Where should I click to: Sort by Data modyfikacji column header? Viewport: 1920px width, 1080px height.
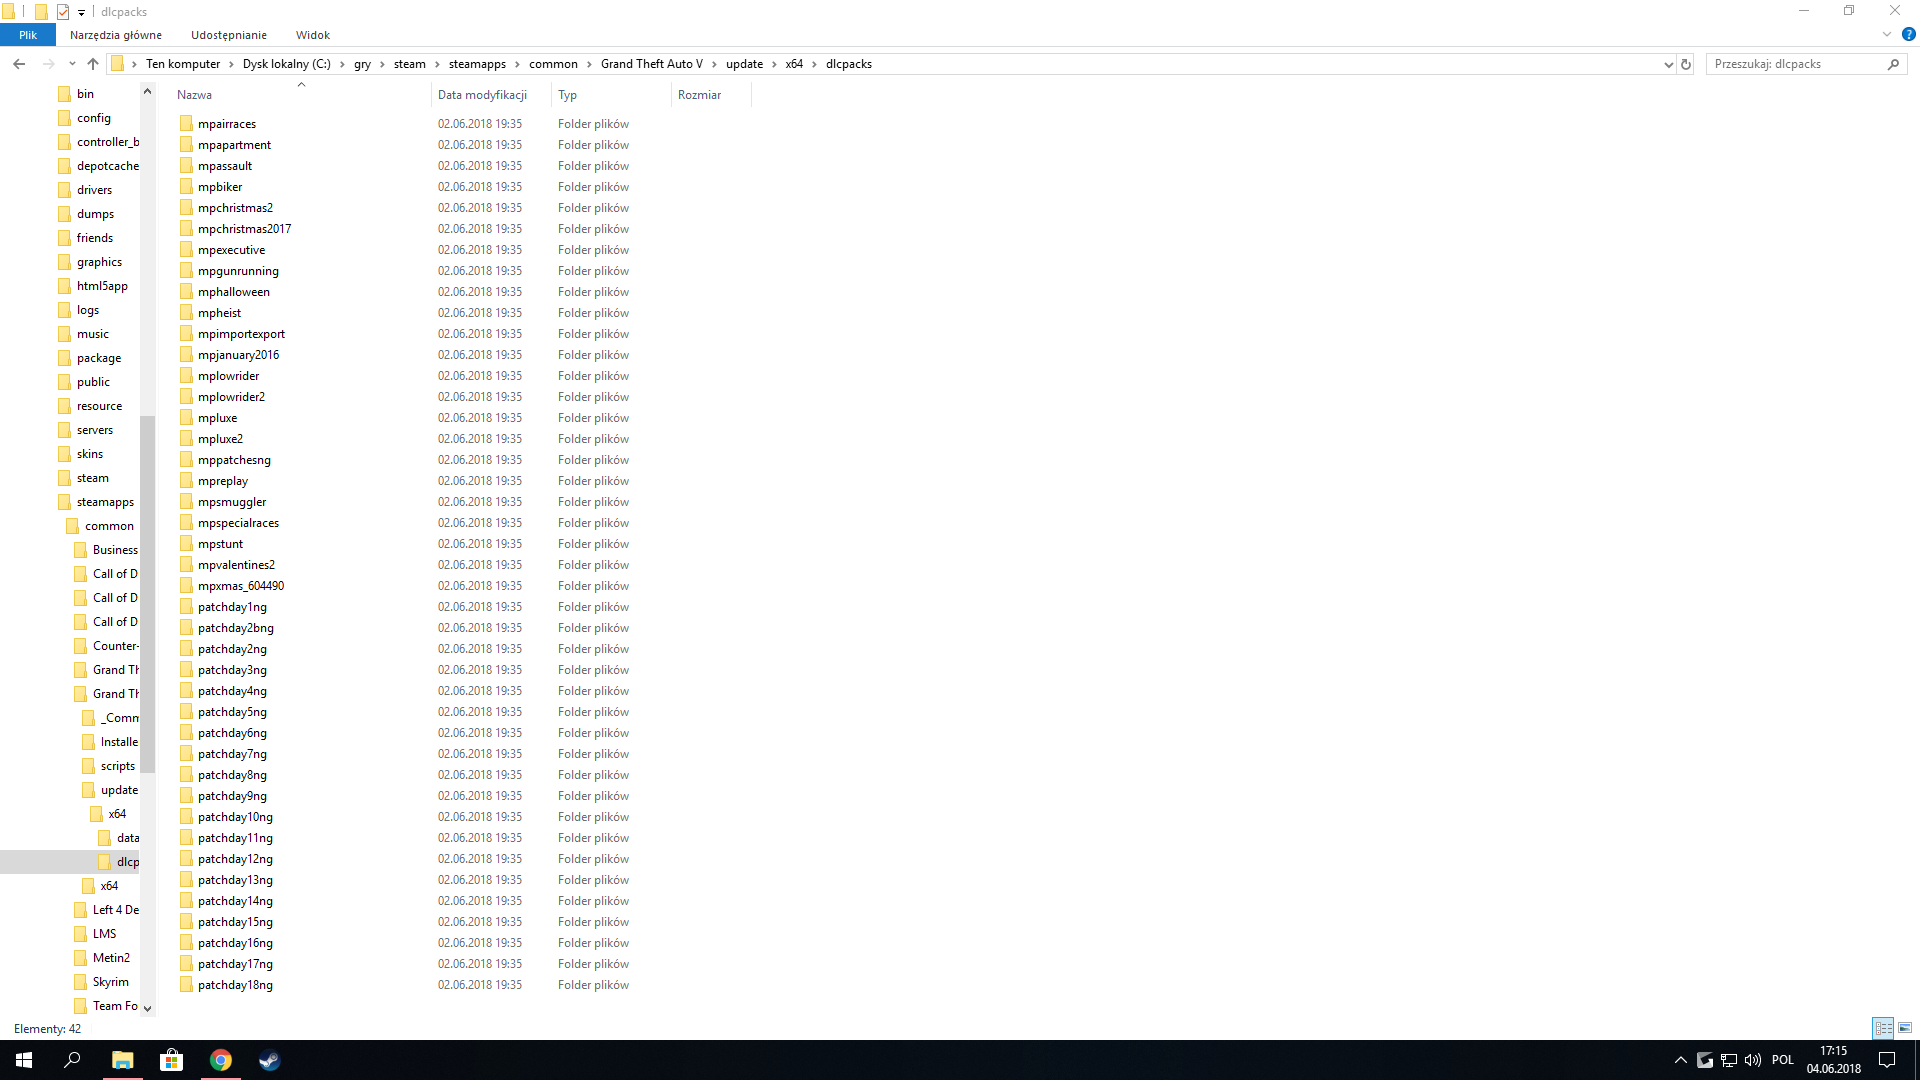click(x=482, y=95)
